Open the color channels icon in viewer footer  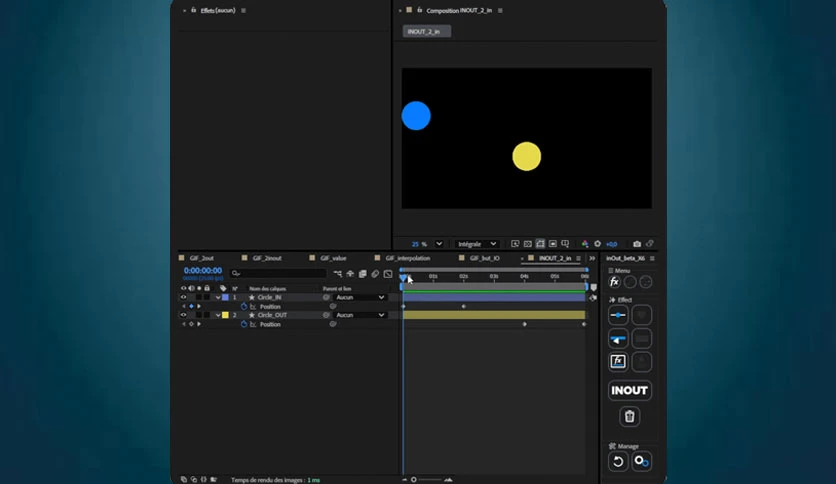585,244
